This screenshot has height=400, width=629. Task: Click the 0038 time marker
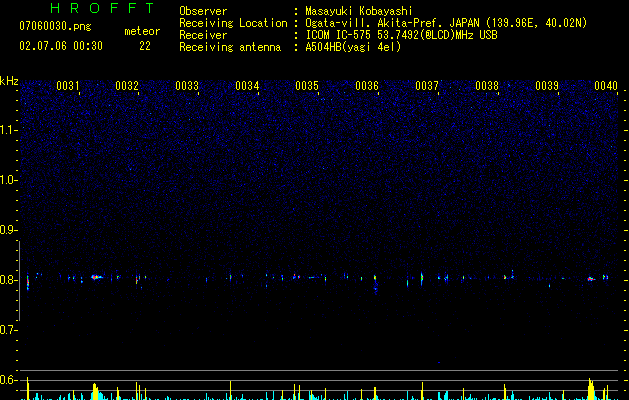point(487,85)
